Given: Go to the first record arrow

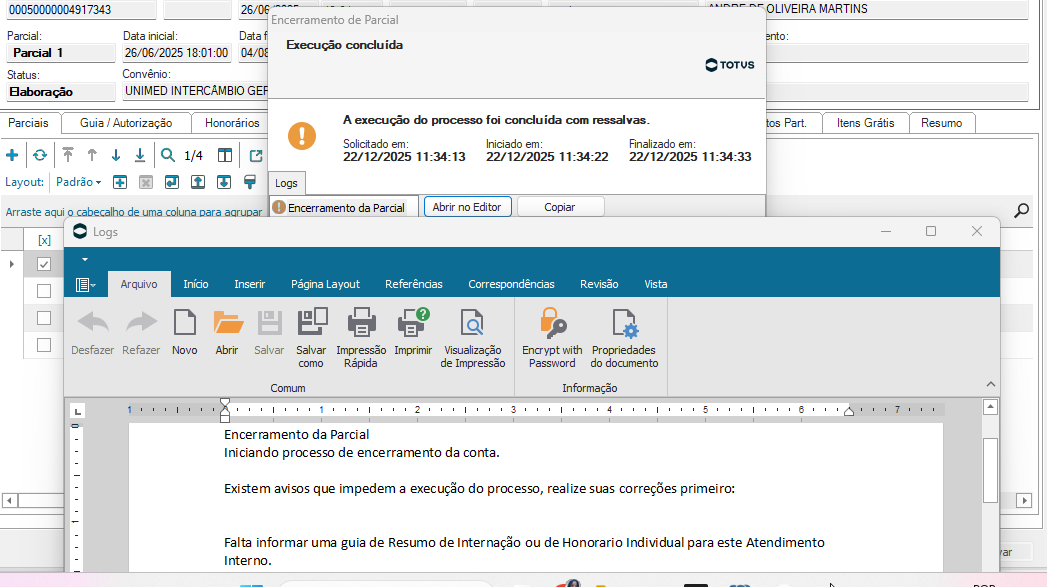Looking at the screenshot, I should pyautogui.click(x=67, y=156).
